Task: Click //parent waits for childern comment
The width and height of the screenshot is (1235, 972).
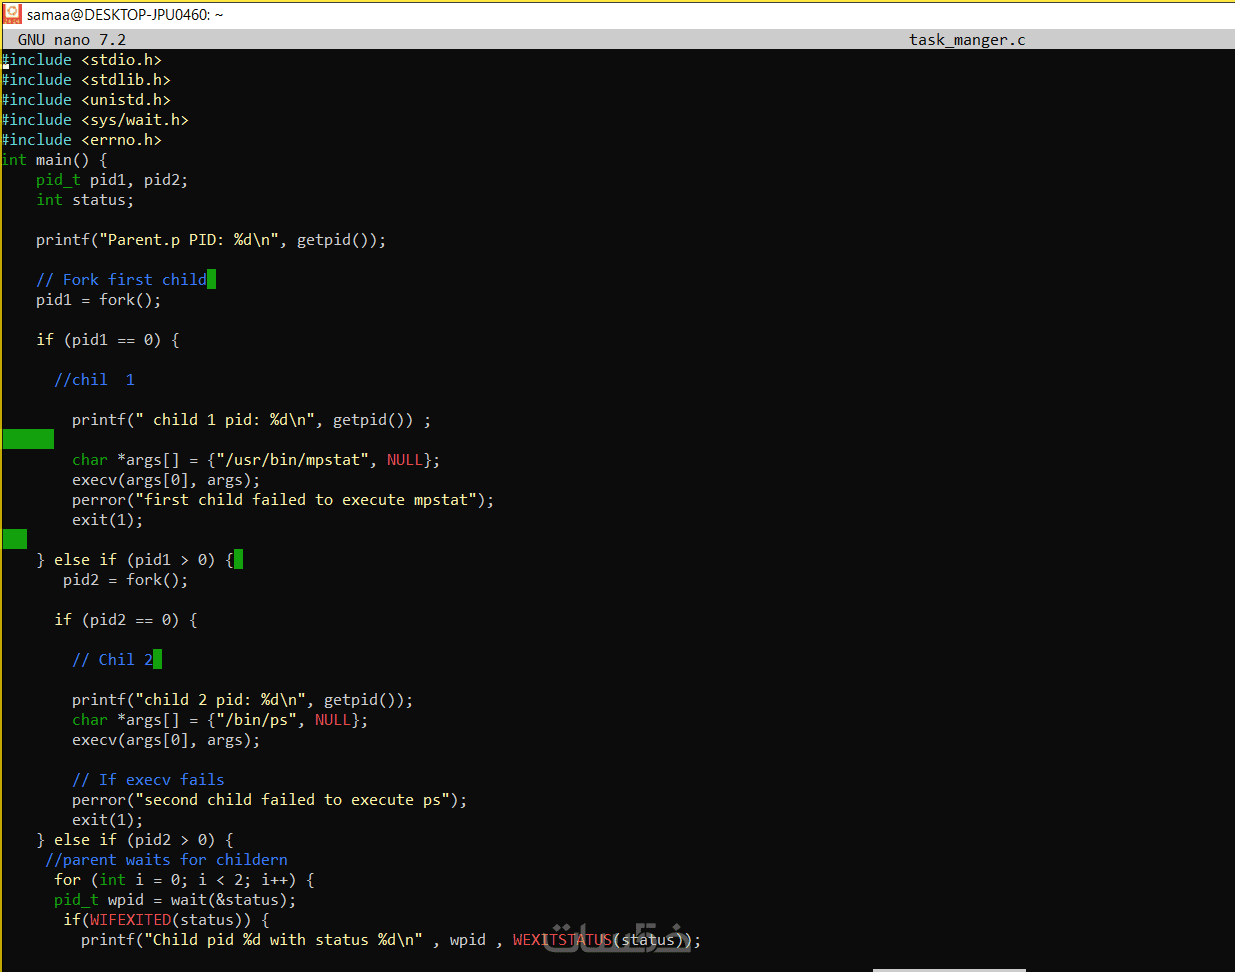Action: point(166,860)
